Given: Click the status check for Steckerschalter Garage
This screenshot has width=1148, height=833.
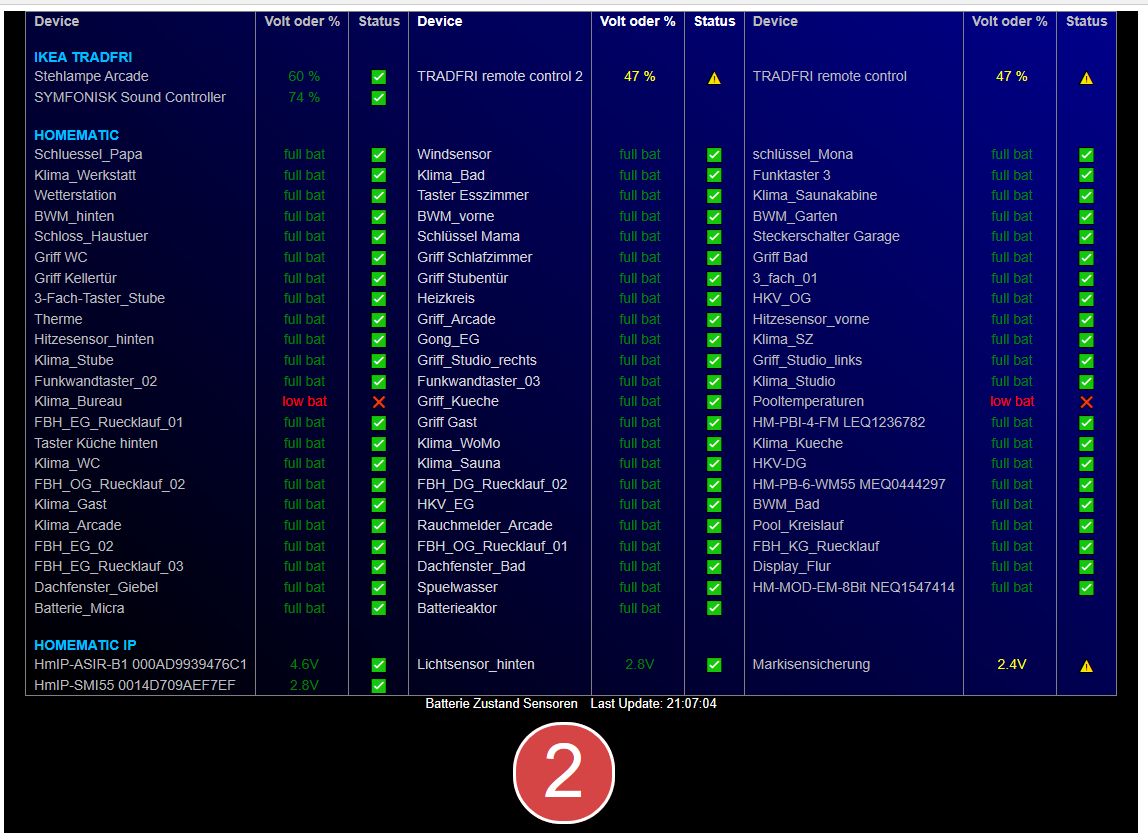Looking at the screenshot, I should pos(1086,237).
